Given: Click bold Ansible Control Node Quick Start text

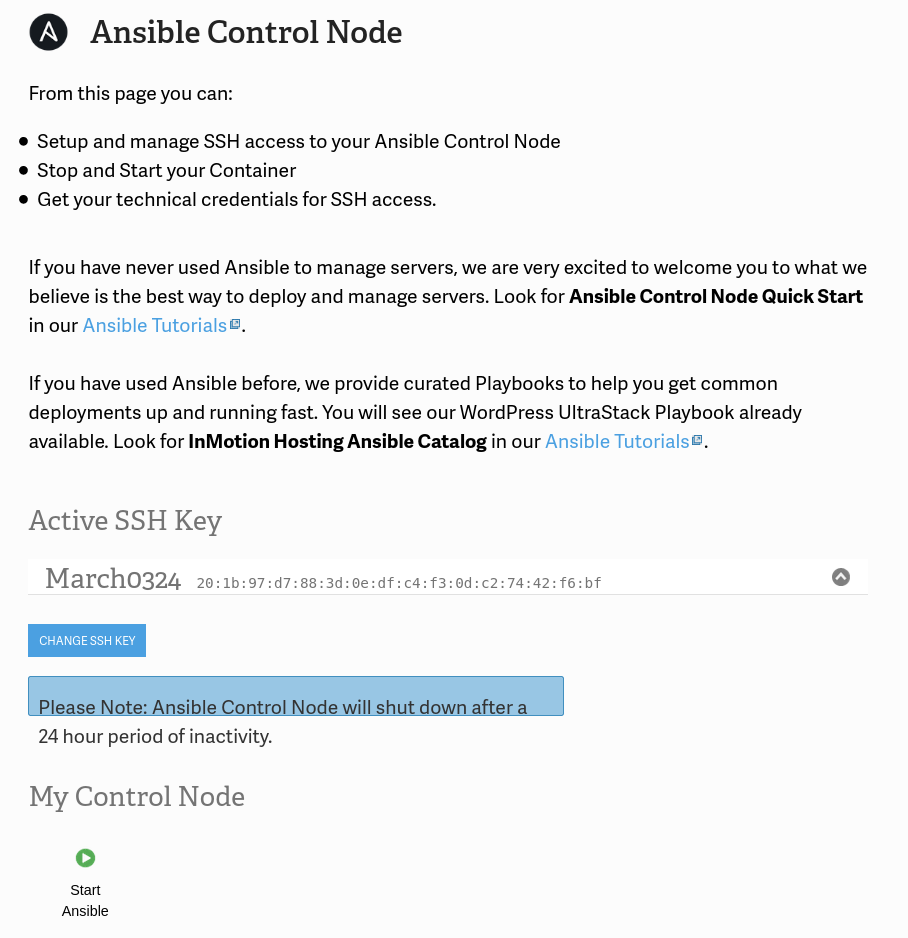Looking at the screenshot, I should point(715,297).
